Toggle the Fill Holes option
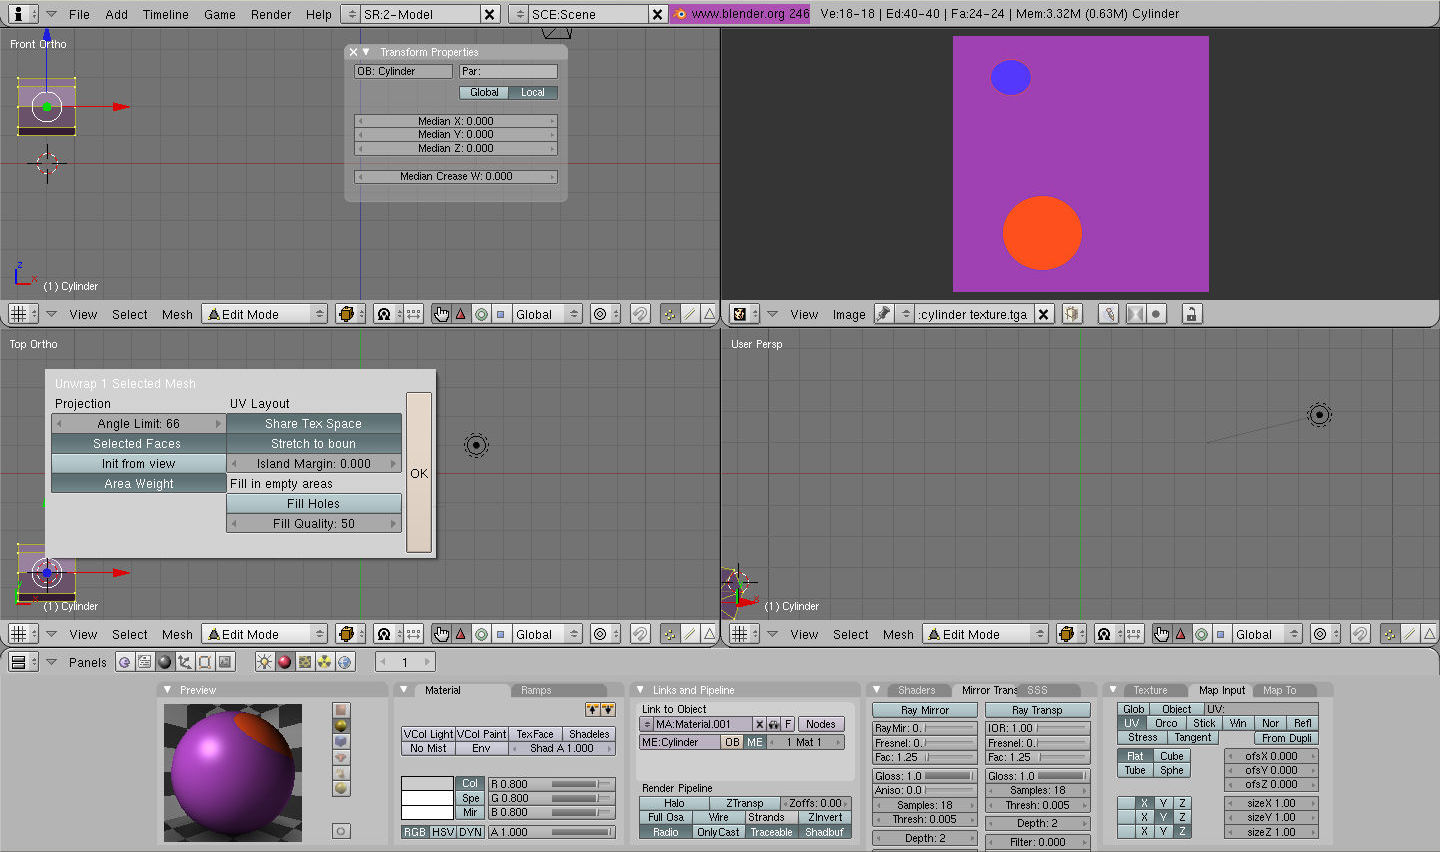 313,504
